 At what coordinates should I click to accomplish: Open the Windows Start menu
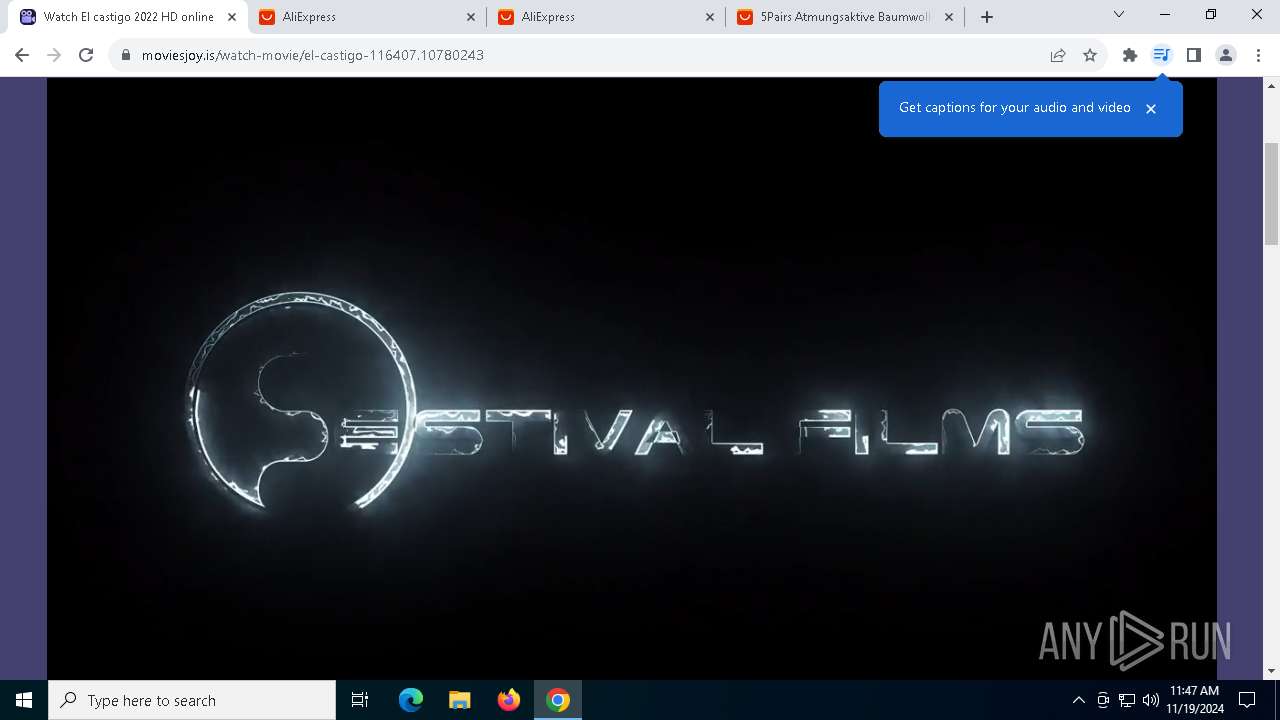24,700
